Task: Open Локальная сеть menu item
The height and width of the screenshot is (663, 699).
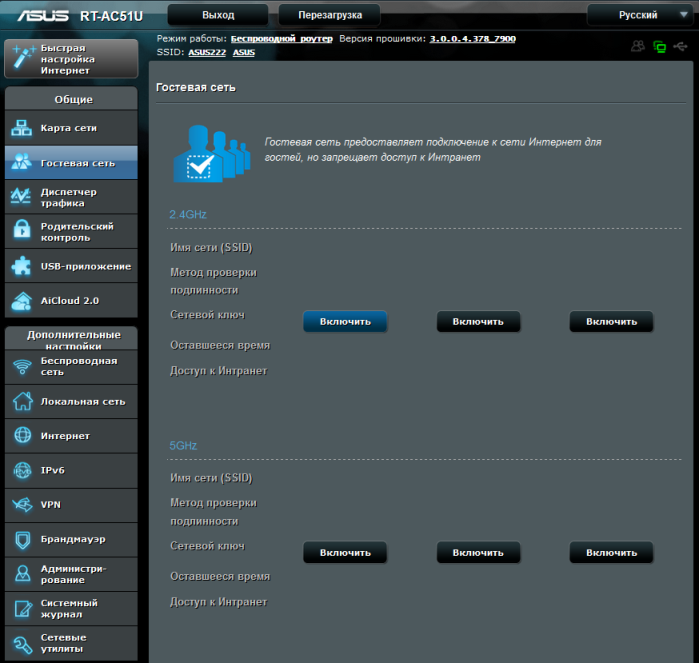Action: tap(71, 401)
